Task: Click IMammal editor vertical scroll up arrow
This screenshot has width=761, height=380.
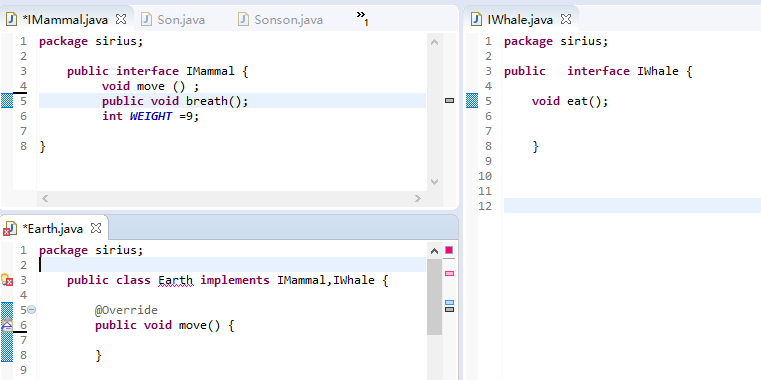Action: point(434,42)
